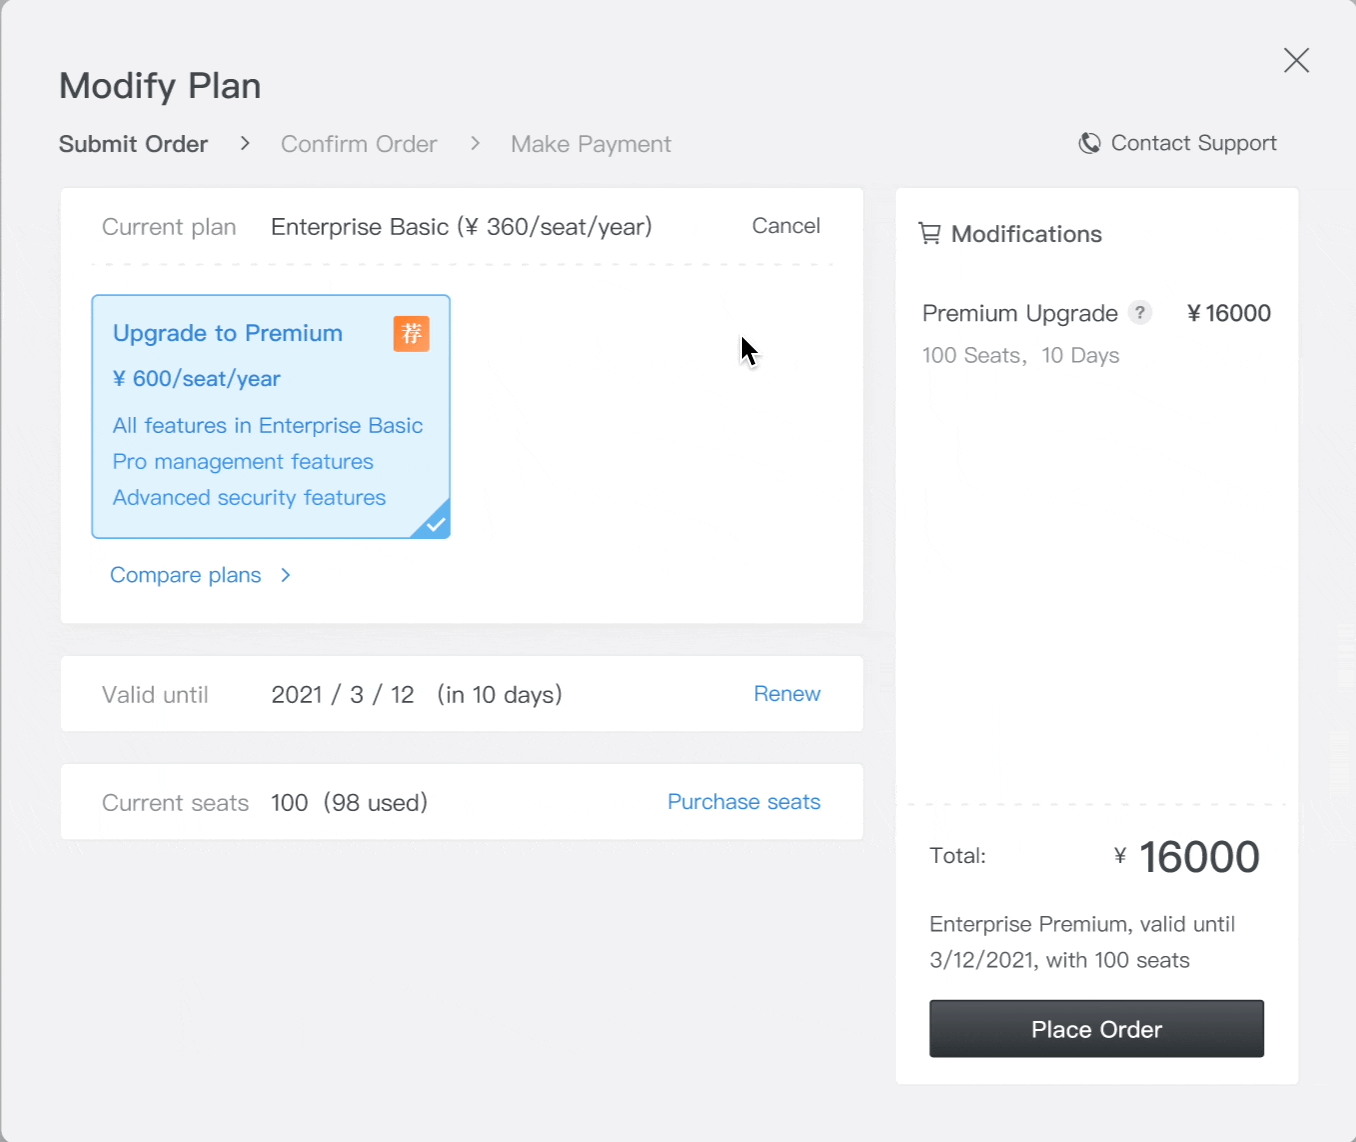Cancel the current plan
The width and height of the screenshot is (1356, 1142).
tap(786, 226)
